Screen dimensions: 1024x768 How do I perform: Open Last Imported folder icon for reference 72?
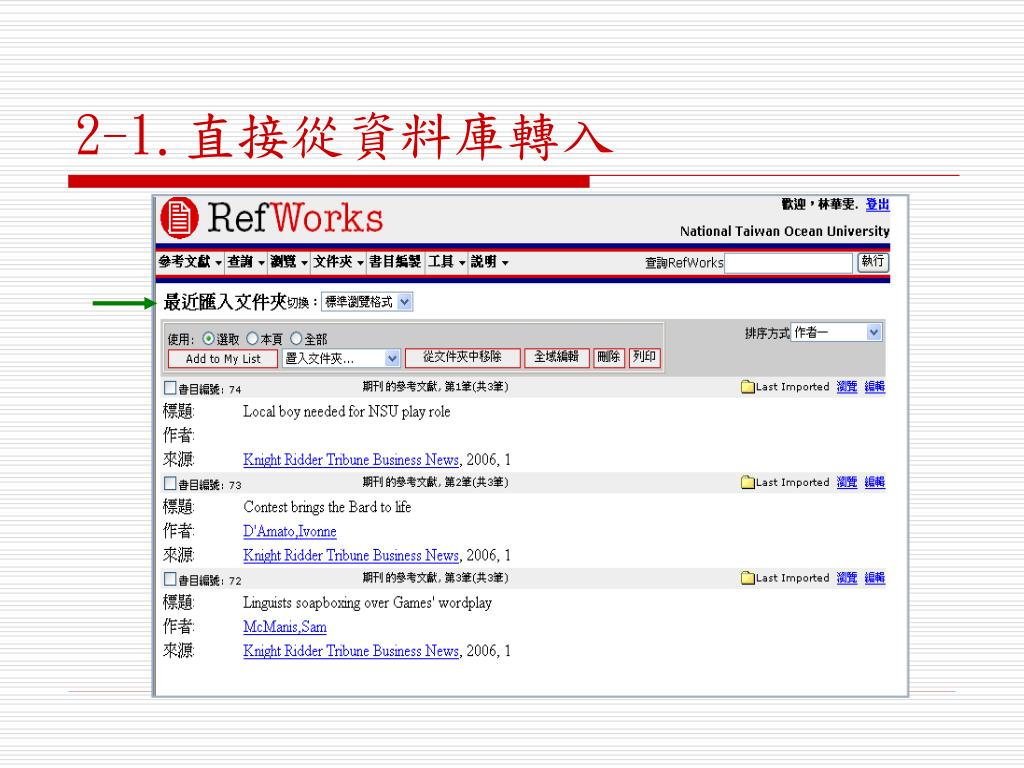pos(748,578)
